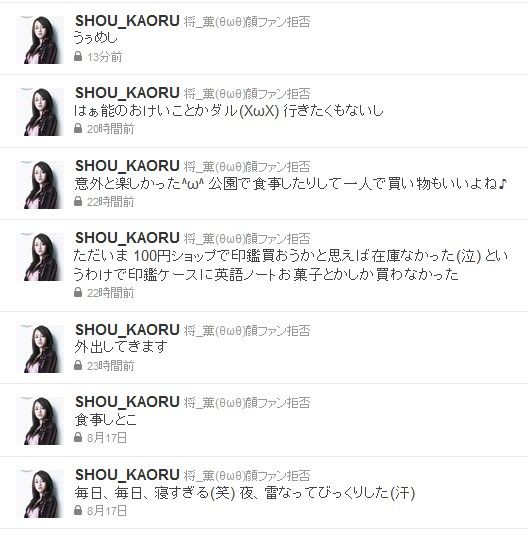Open SHOU_KAORU username on うぅめし tweet

127,21
